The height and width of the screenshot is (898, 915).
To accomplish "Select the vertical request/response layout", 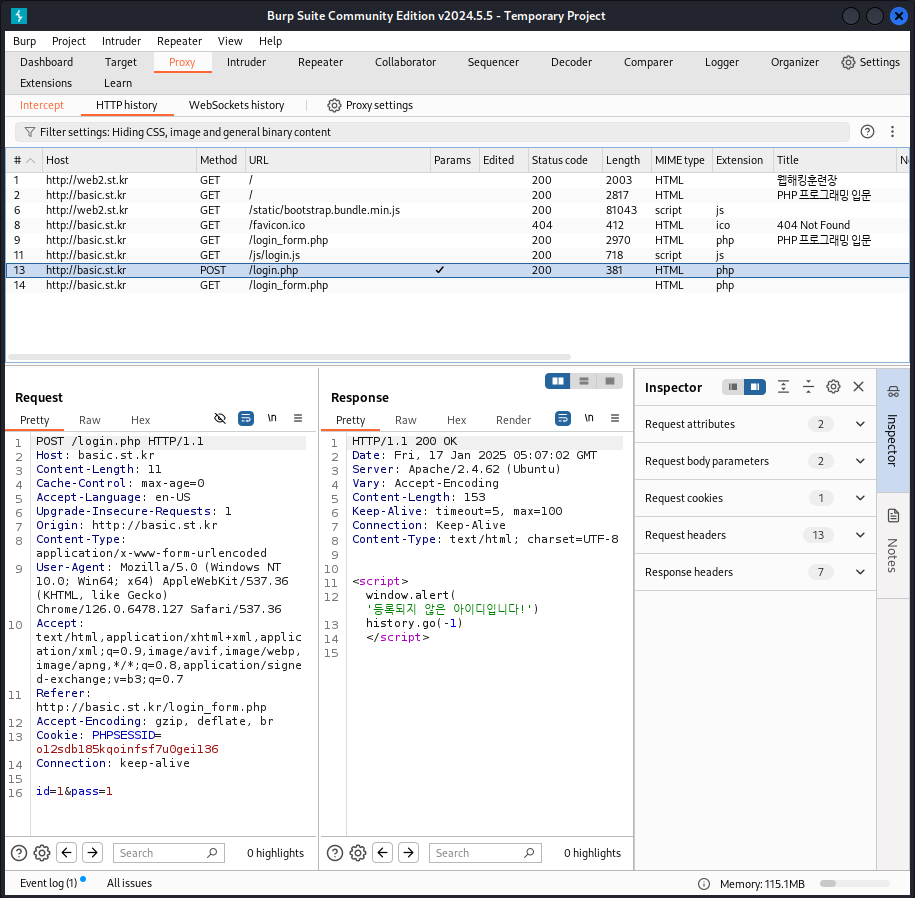I will [x=584, y=381].
